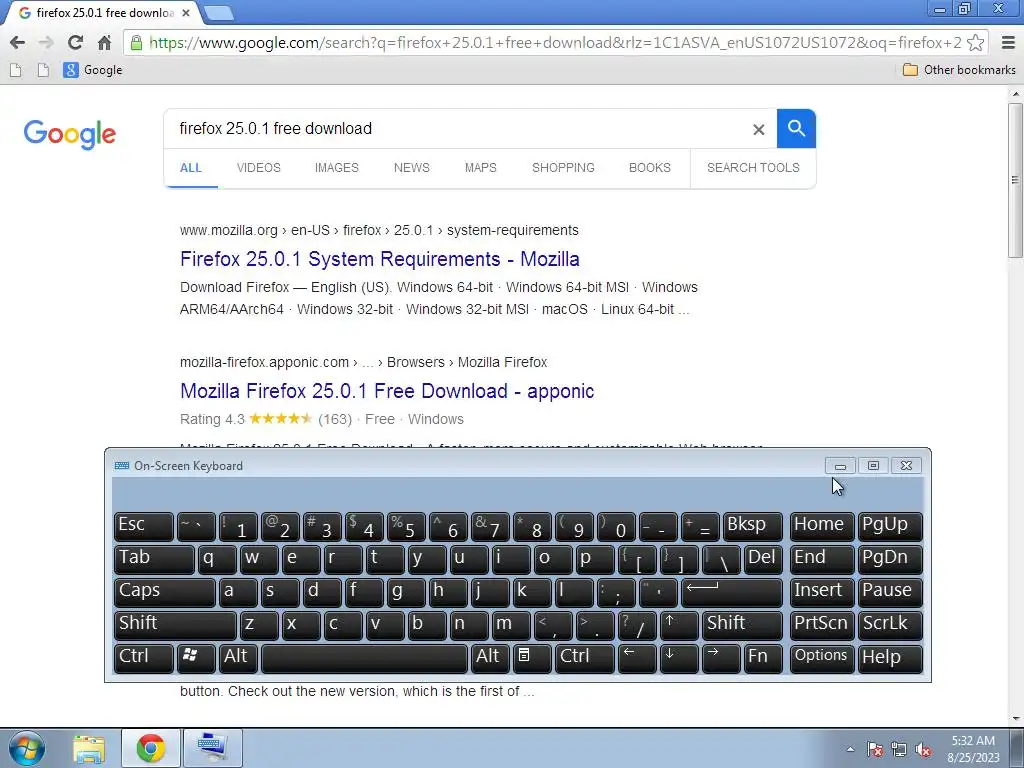Clear the search box with X icon
Image resolution: width=1024 pixels, height=768 pixels.
point(758,129)
